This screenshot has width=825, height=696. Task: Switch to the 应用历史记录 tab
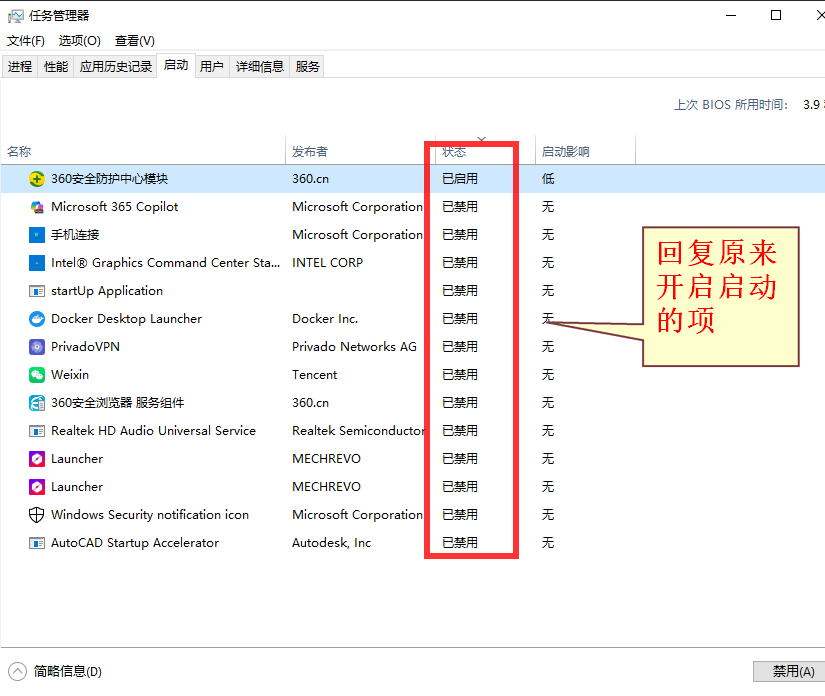pyautogui.click(x=116, y=66)
